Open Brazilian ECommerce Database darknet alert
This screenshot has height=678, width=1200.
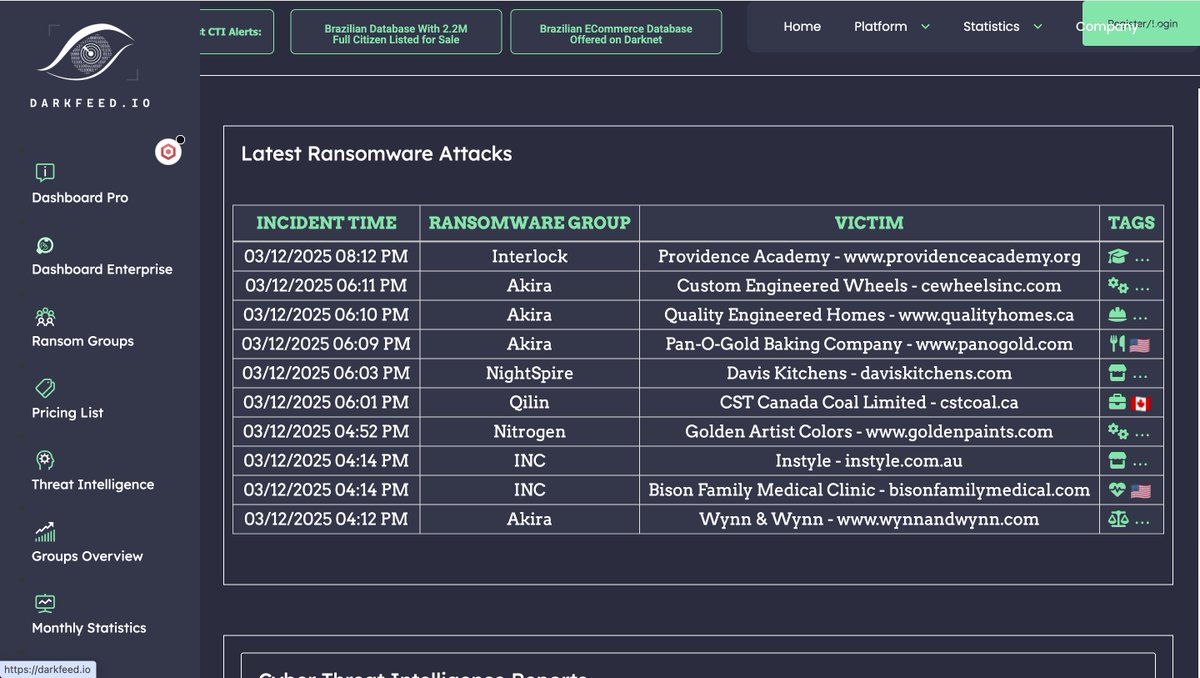point(616,33)
